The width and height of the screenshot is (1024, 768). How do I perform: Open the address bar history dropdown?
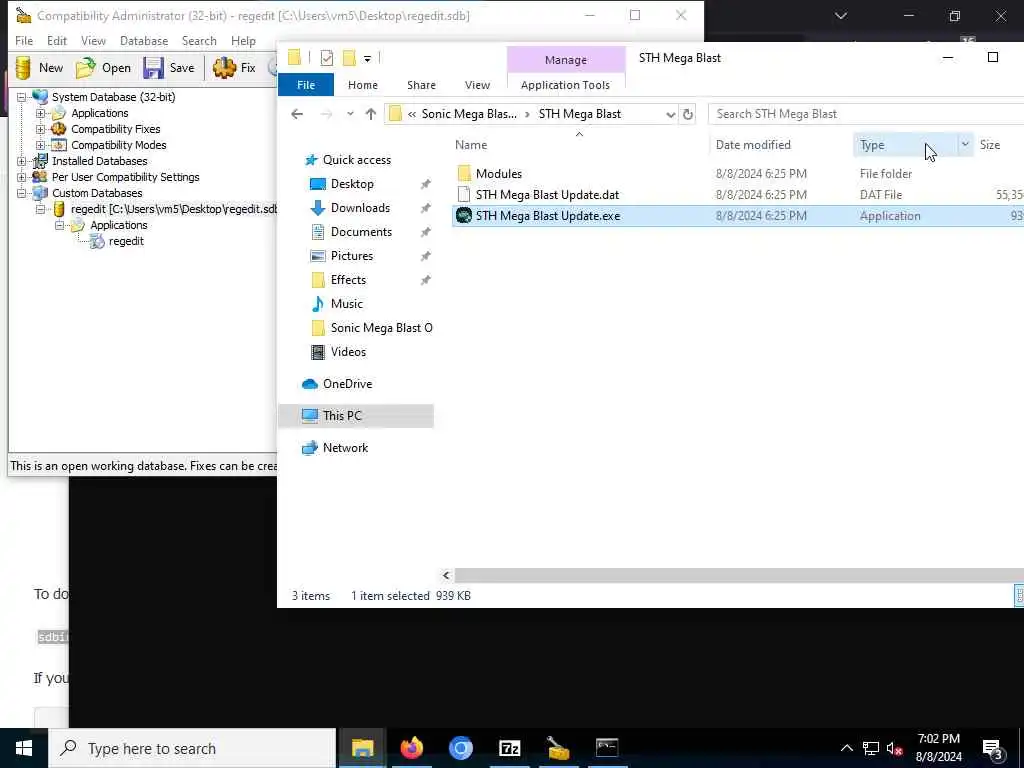click(x=670, y=114)
